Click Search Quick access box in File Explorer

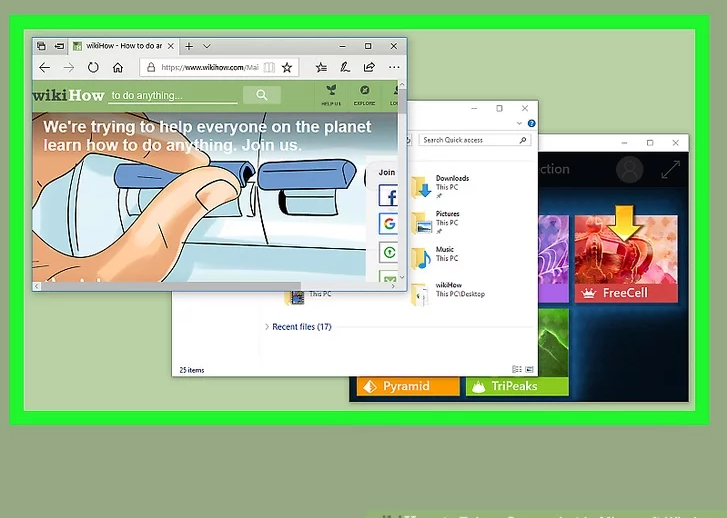(x=474, y=140)
